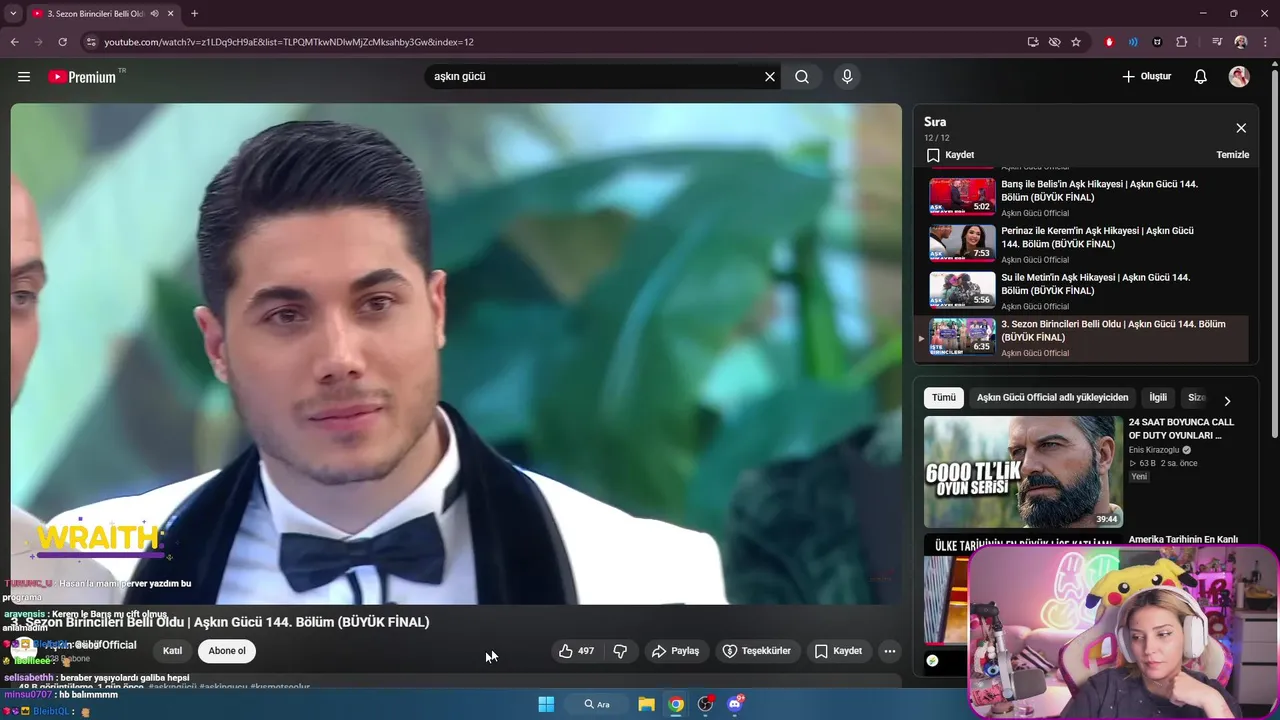Click the Sıra queue title
The image size is (1280, 720).
pos(935,122)
